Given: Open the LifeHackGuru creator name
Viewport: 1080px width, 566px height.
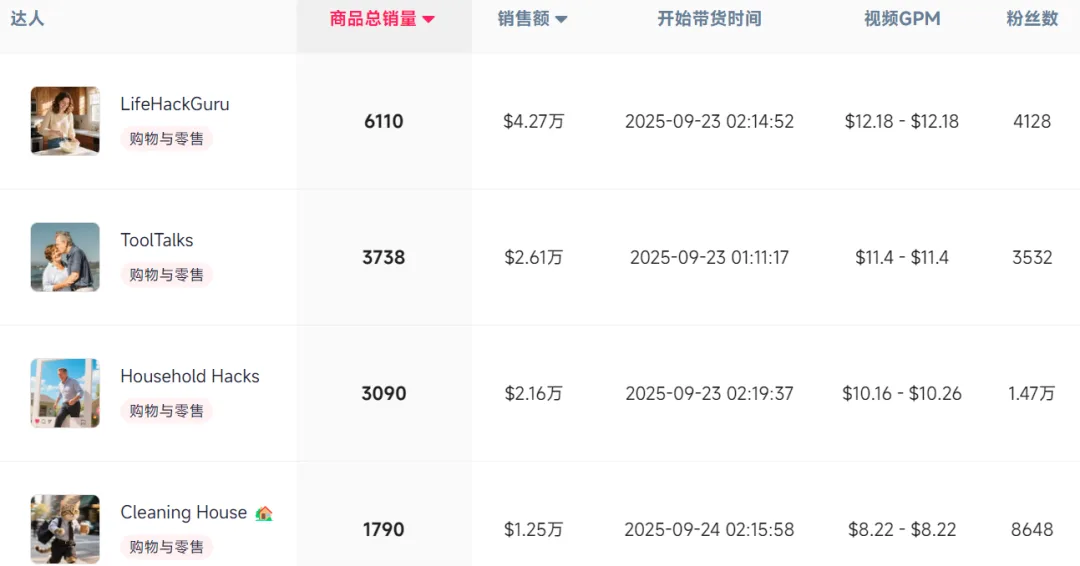Looking at the screenshot, I should [x=175, y=104].
